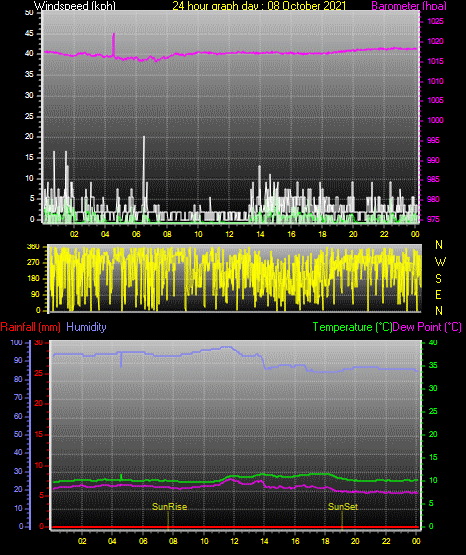Click the E compass direction label
Image resolution: width=466 pixels, height=555 pixels.
tap(438, 295)
